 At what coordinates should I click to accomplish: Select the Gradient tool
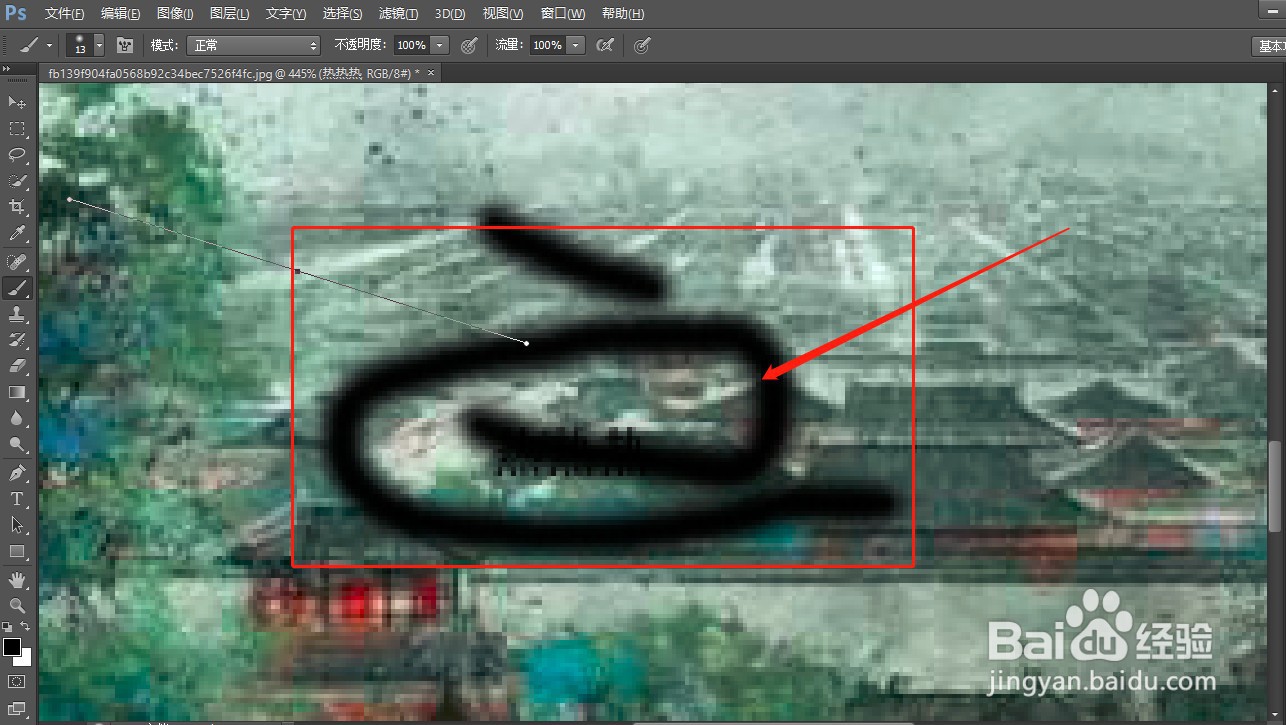pyautogui.click(x=17, y=392)
